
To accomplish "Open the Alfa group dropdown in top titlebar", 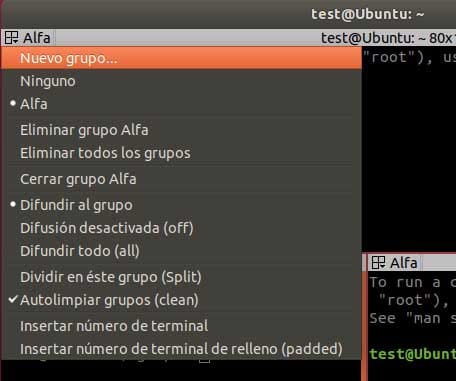I will pyautogui.click(x=28, y=38).
